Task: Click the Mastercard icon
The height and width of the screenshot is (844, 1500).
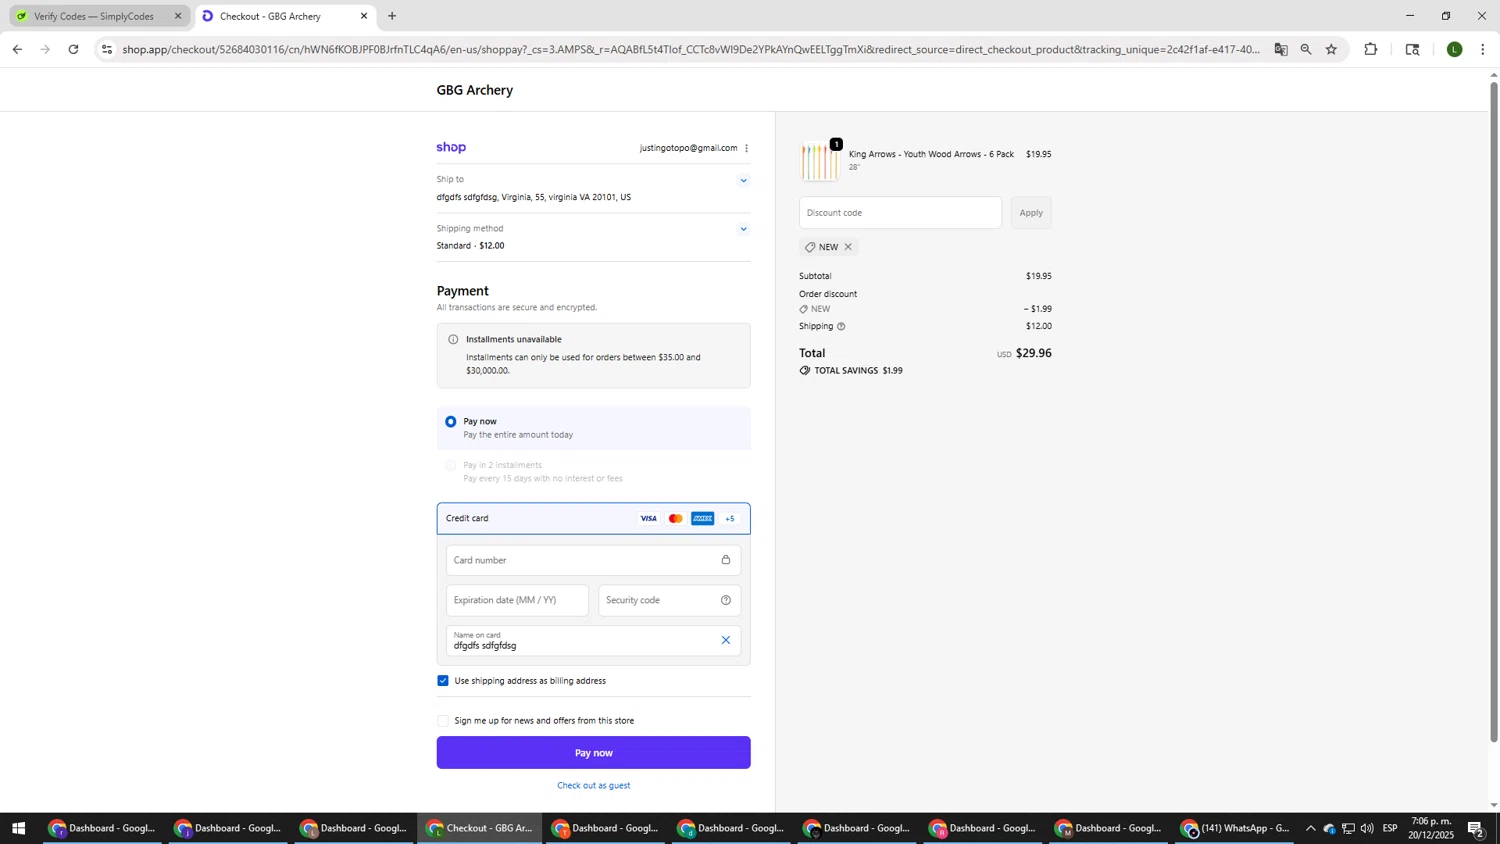Action: (x=676, y=519)
